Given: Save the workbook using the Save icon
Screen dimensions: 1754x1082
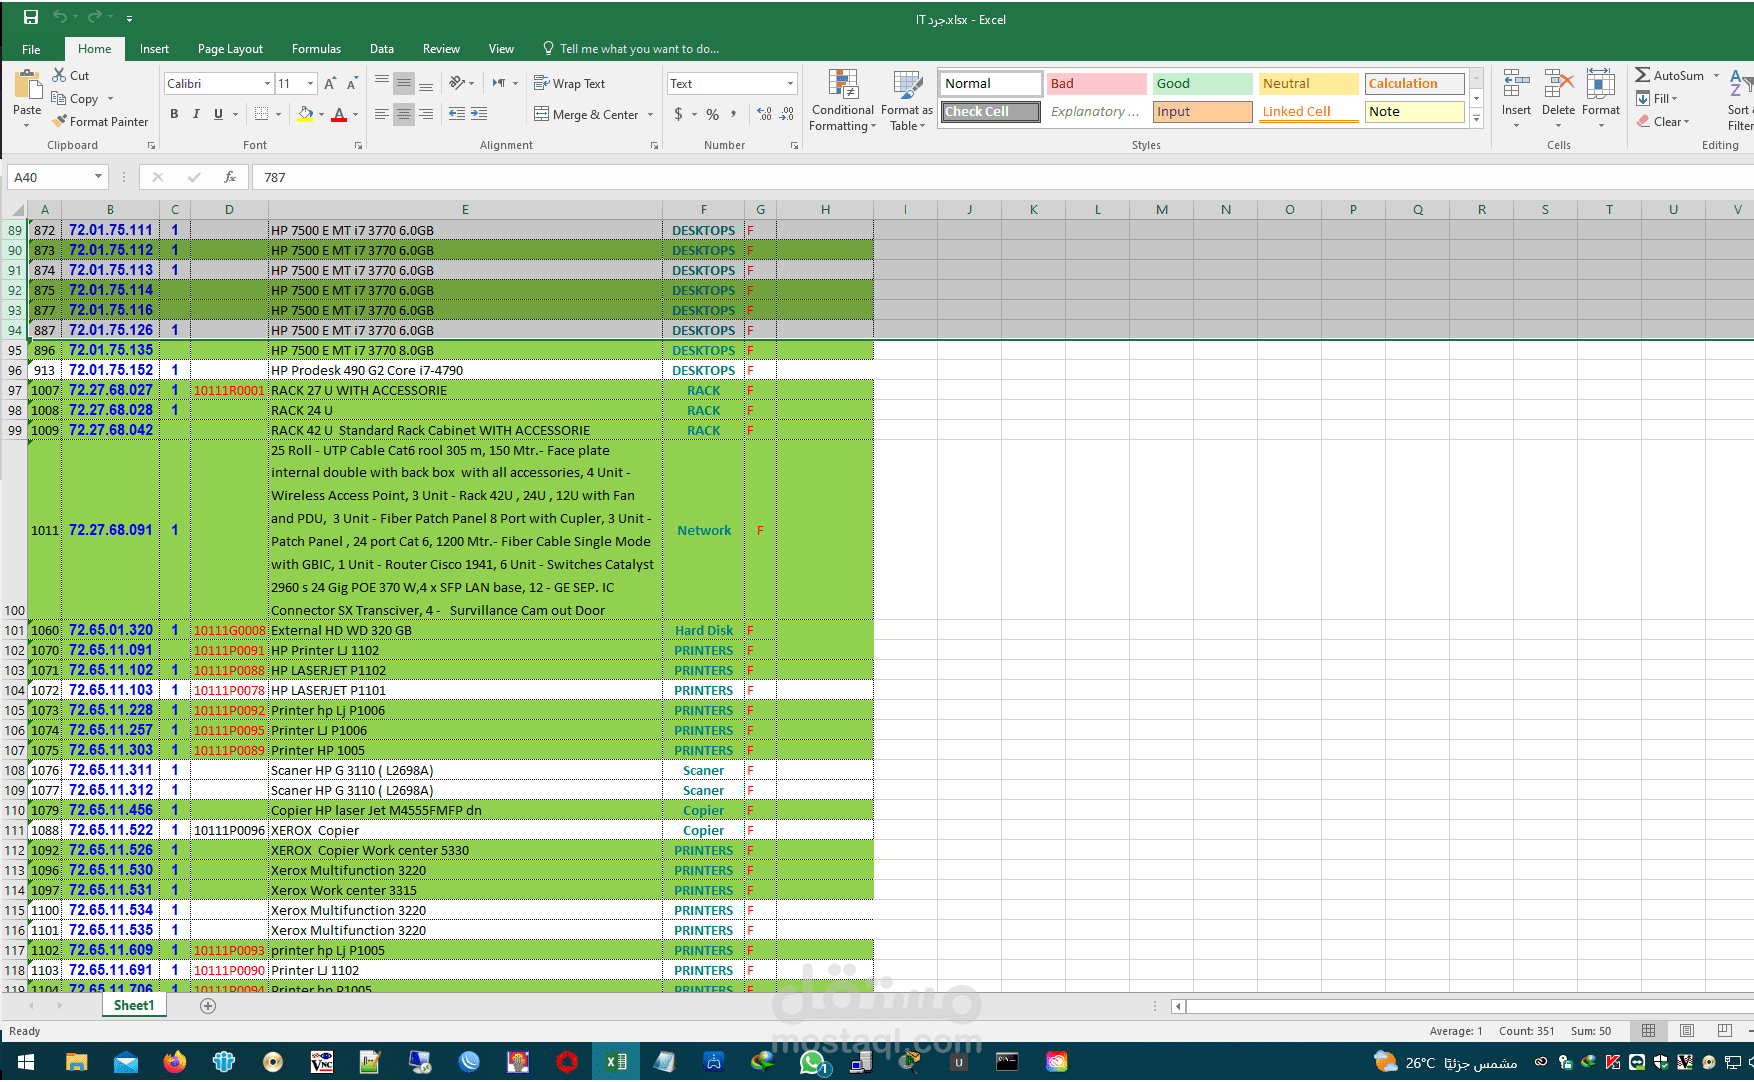Looking at the screenshot, I should coord(31,17).
